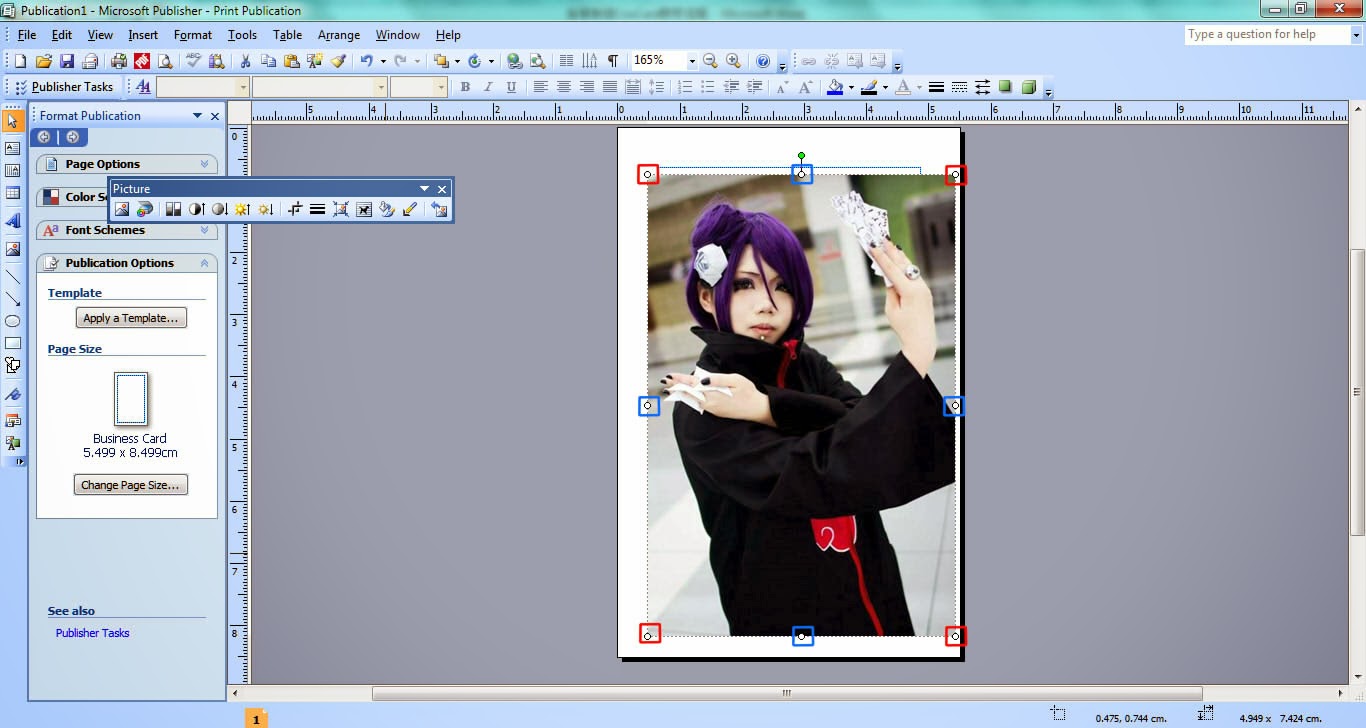This screenshot has height=728, width=1366.
Task: Pick the Line drawing tool
Action: click(13, 276)
